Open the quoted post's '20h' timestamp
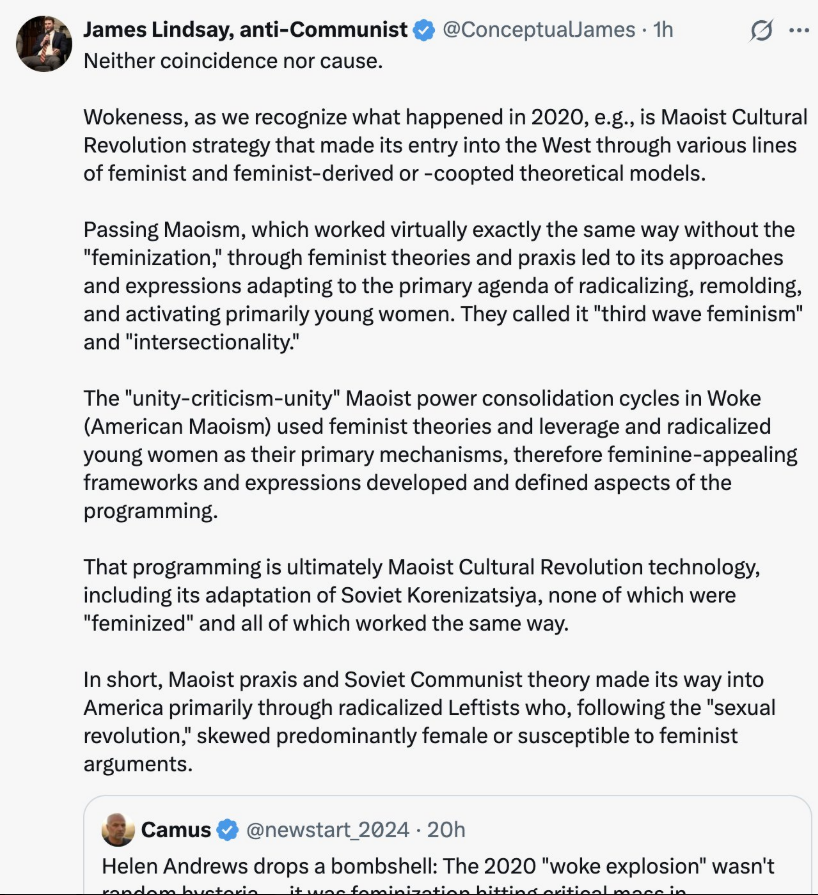Screen dimensions: 818x895 (444, 829)
